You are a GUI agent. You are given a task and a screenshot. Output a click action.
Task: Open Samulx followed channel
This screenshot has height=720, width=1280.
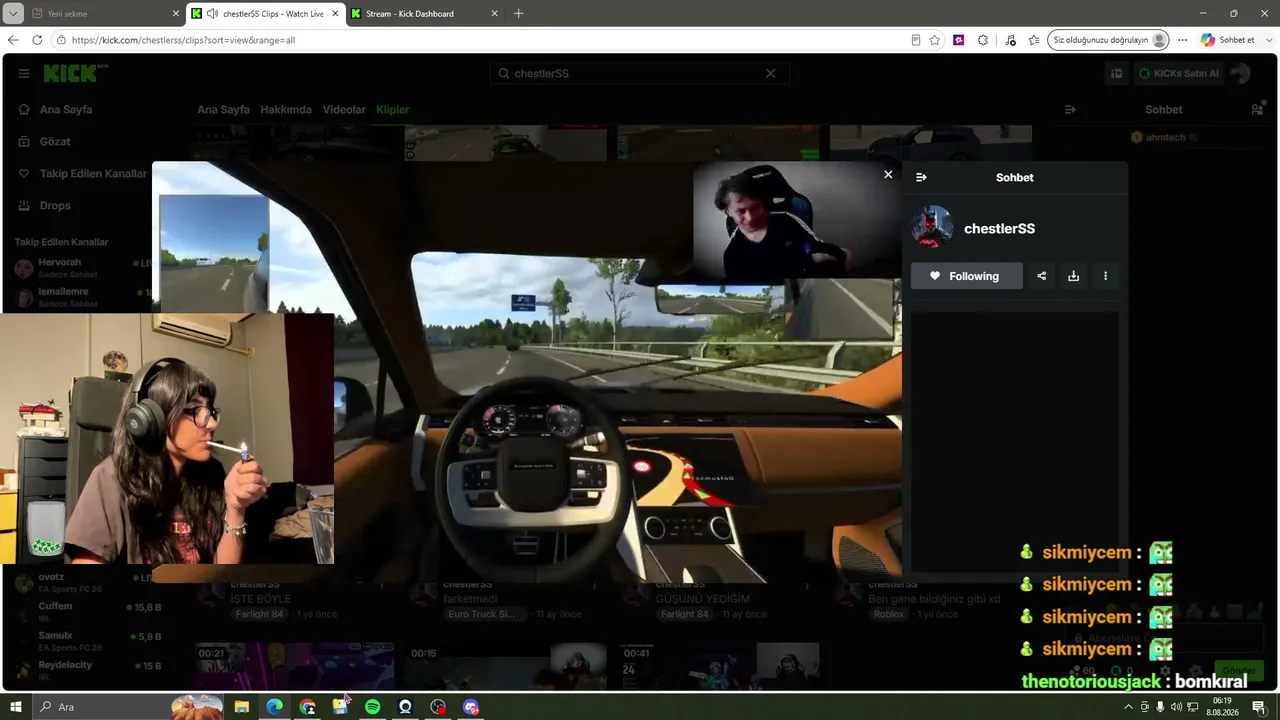pos(88,640)
